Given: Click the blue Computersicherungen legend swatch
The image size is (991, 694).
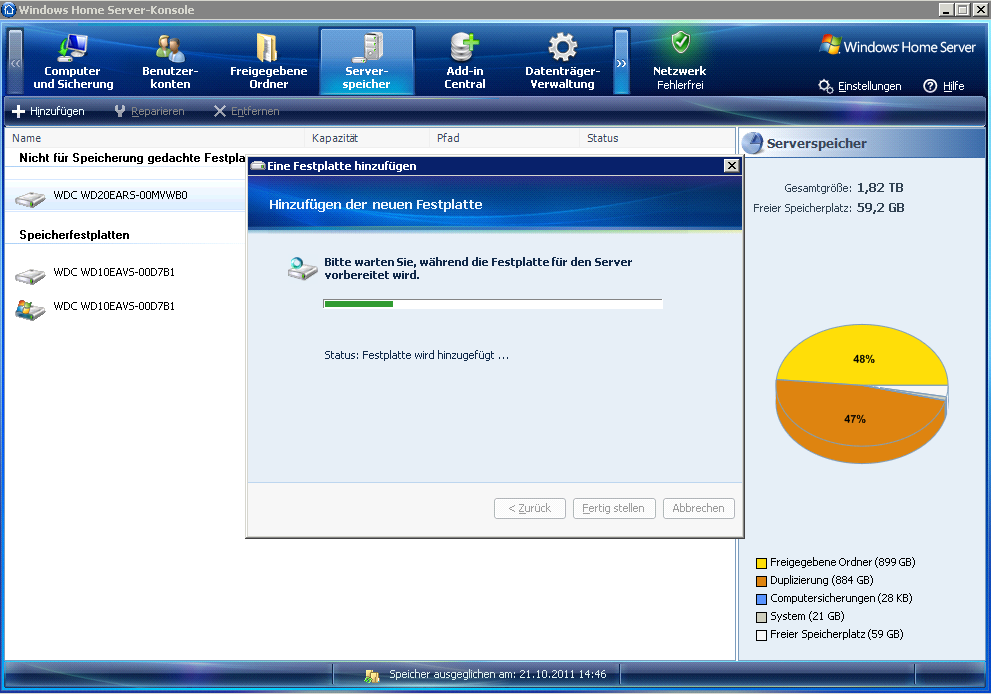Looking at the screenshot, I should [x=761, y=599].
